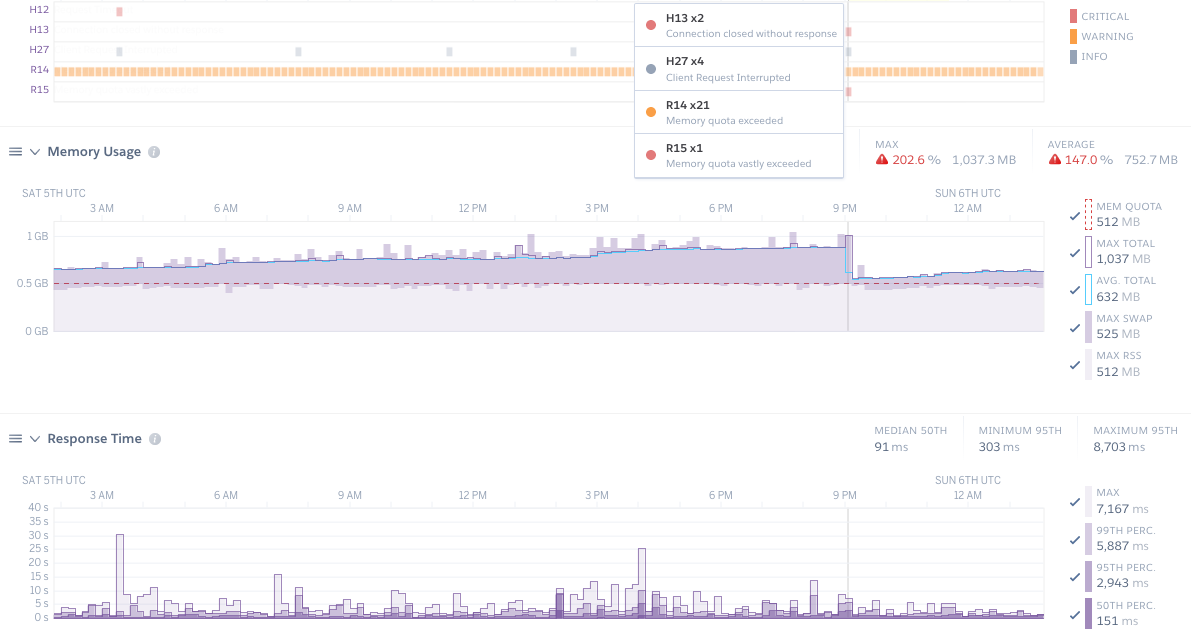Click the H13 x2 tooltip entry
The image size is (1191, 638).
739,25
